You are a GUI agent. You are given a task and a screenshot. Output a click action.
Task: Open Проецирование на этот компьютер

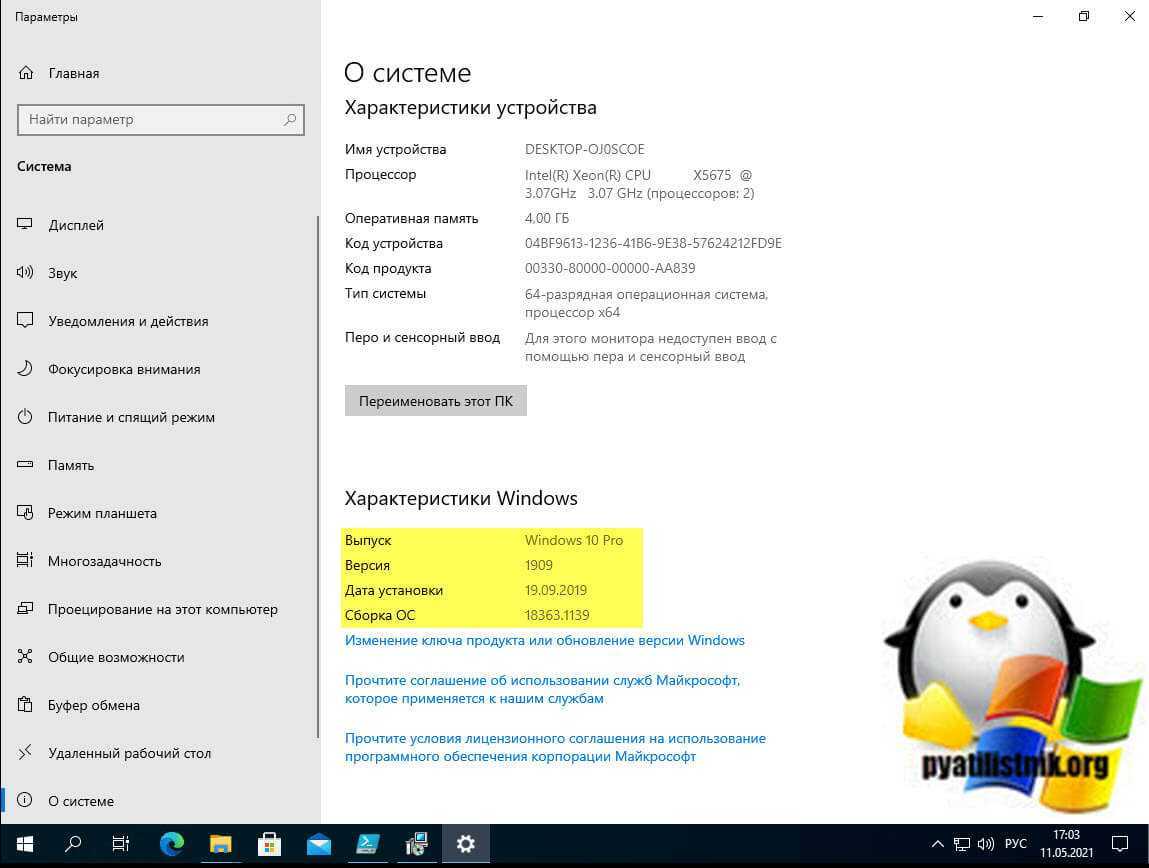pyautogui.click(x=162, y=609)
